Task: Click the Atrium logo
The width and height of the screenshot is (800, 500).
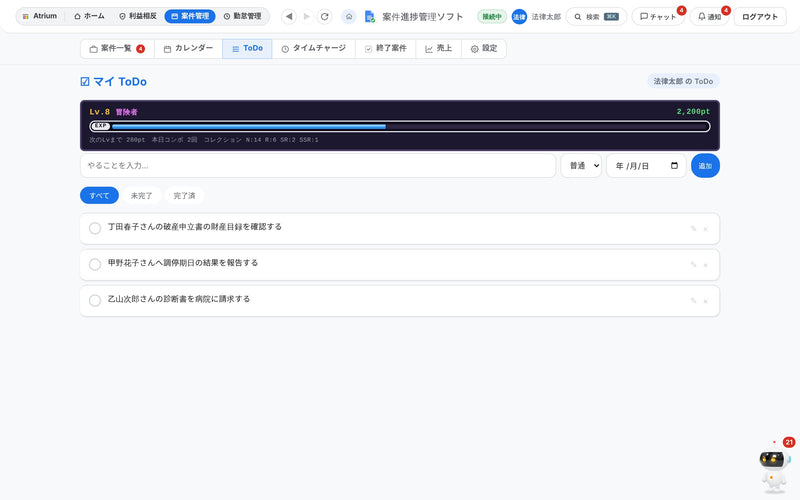Action: tap(39, 16)
